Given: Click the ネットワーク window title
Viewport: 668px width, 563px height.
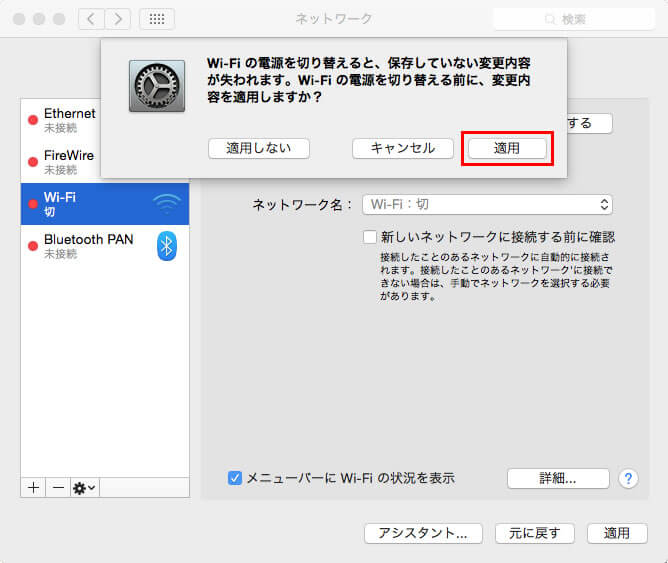Looking at the screenshot, I should (334, 19).
